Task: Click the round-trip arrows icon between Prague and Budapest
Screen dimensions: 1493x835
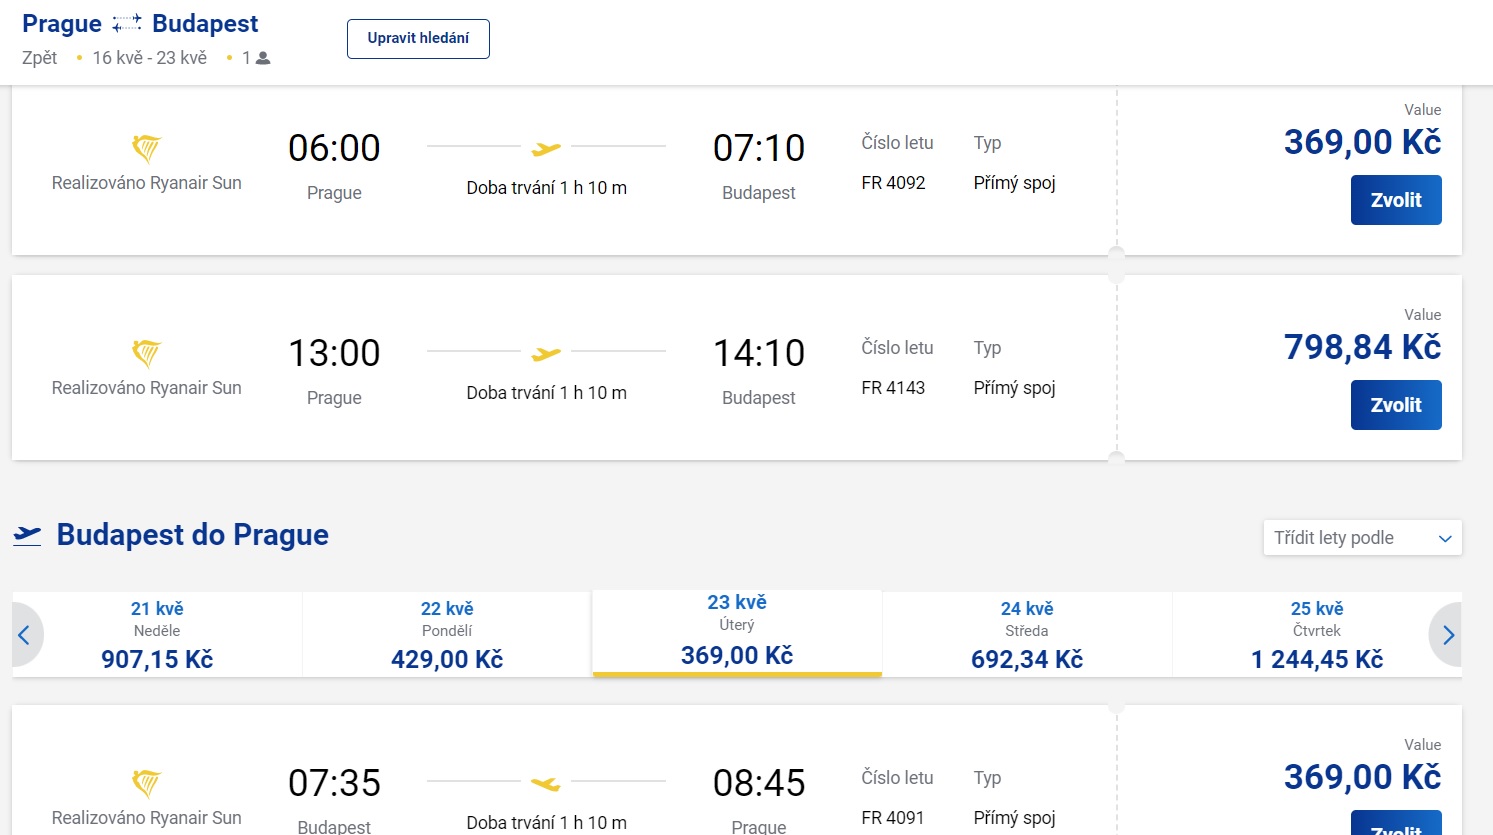Action: pyautogui.click(x=127, y=24)
